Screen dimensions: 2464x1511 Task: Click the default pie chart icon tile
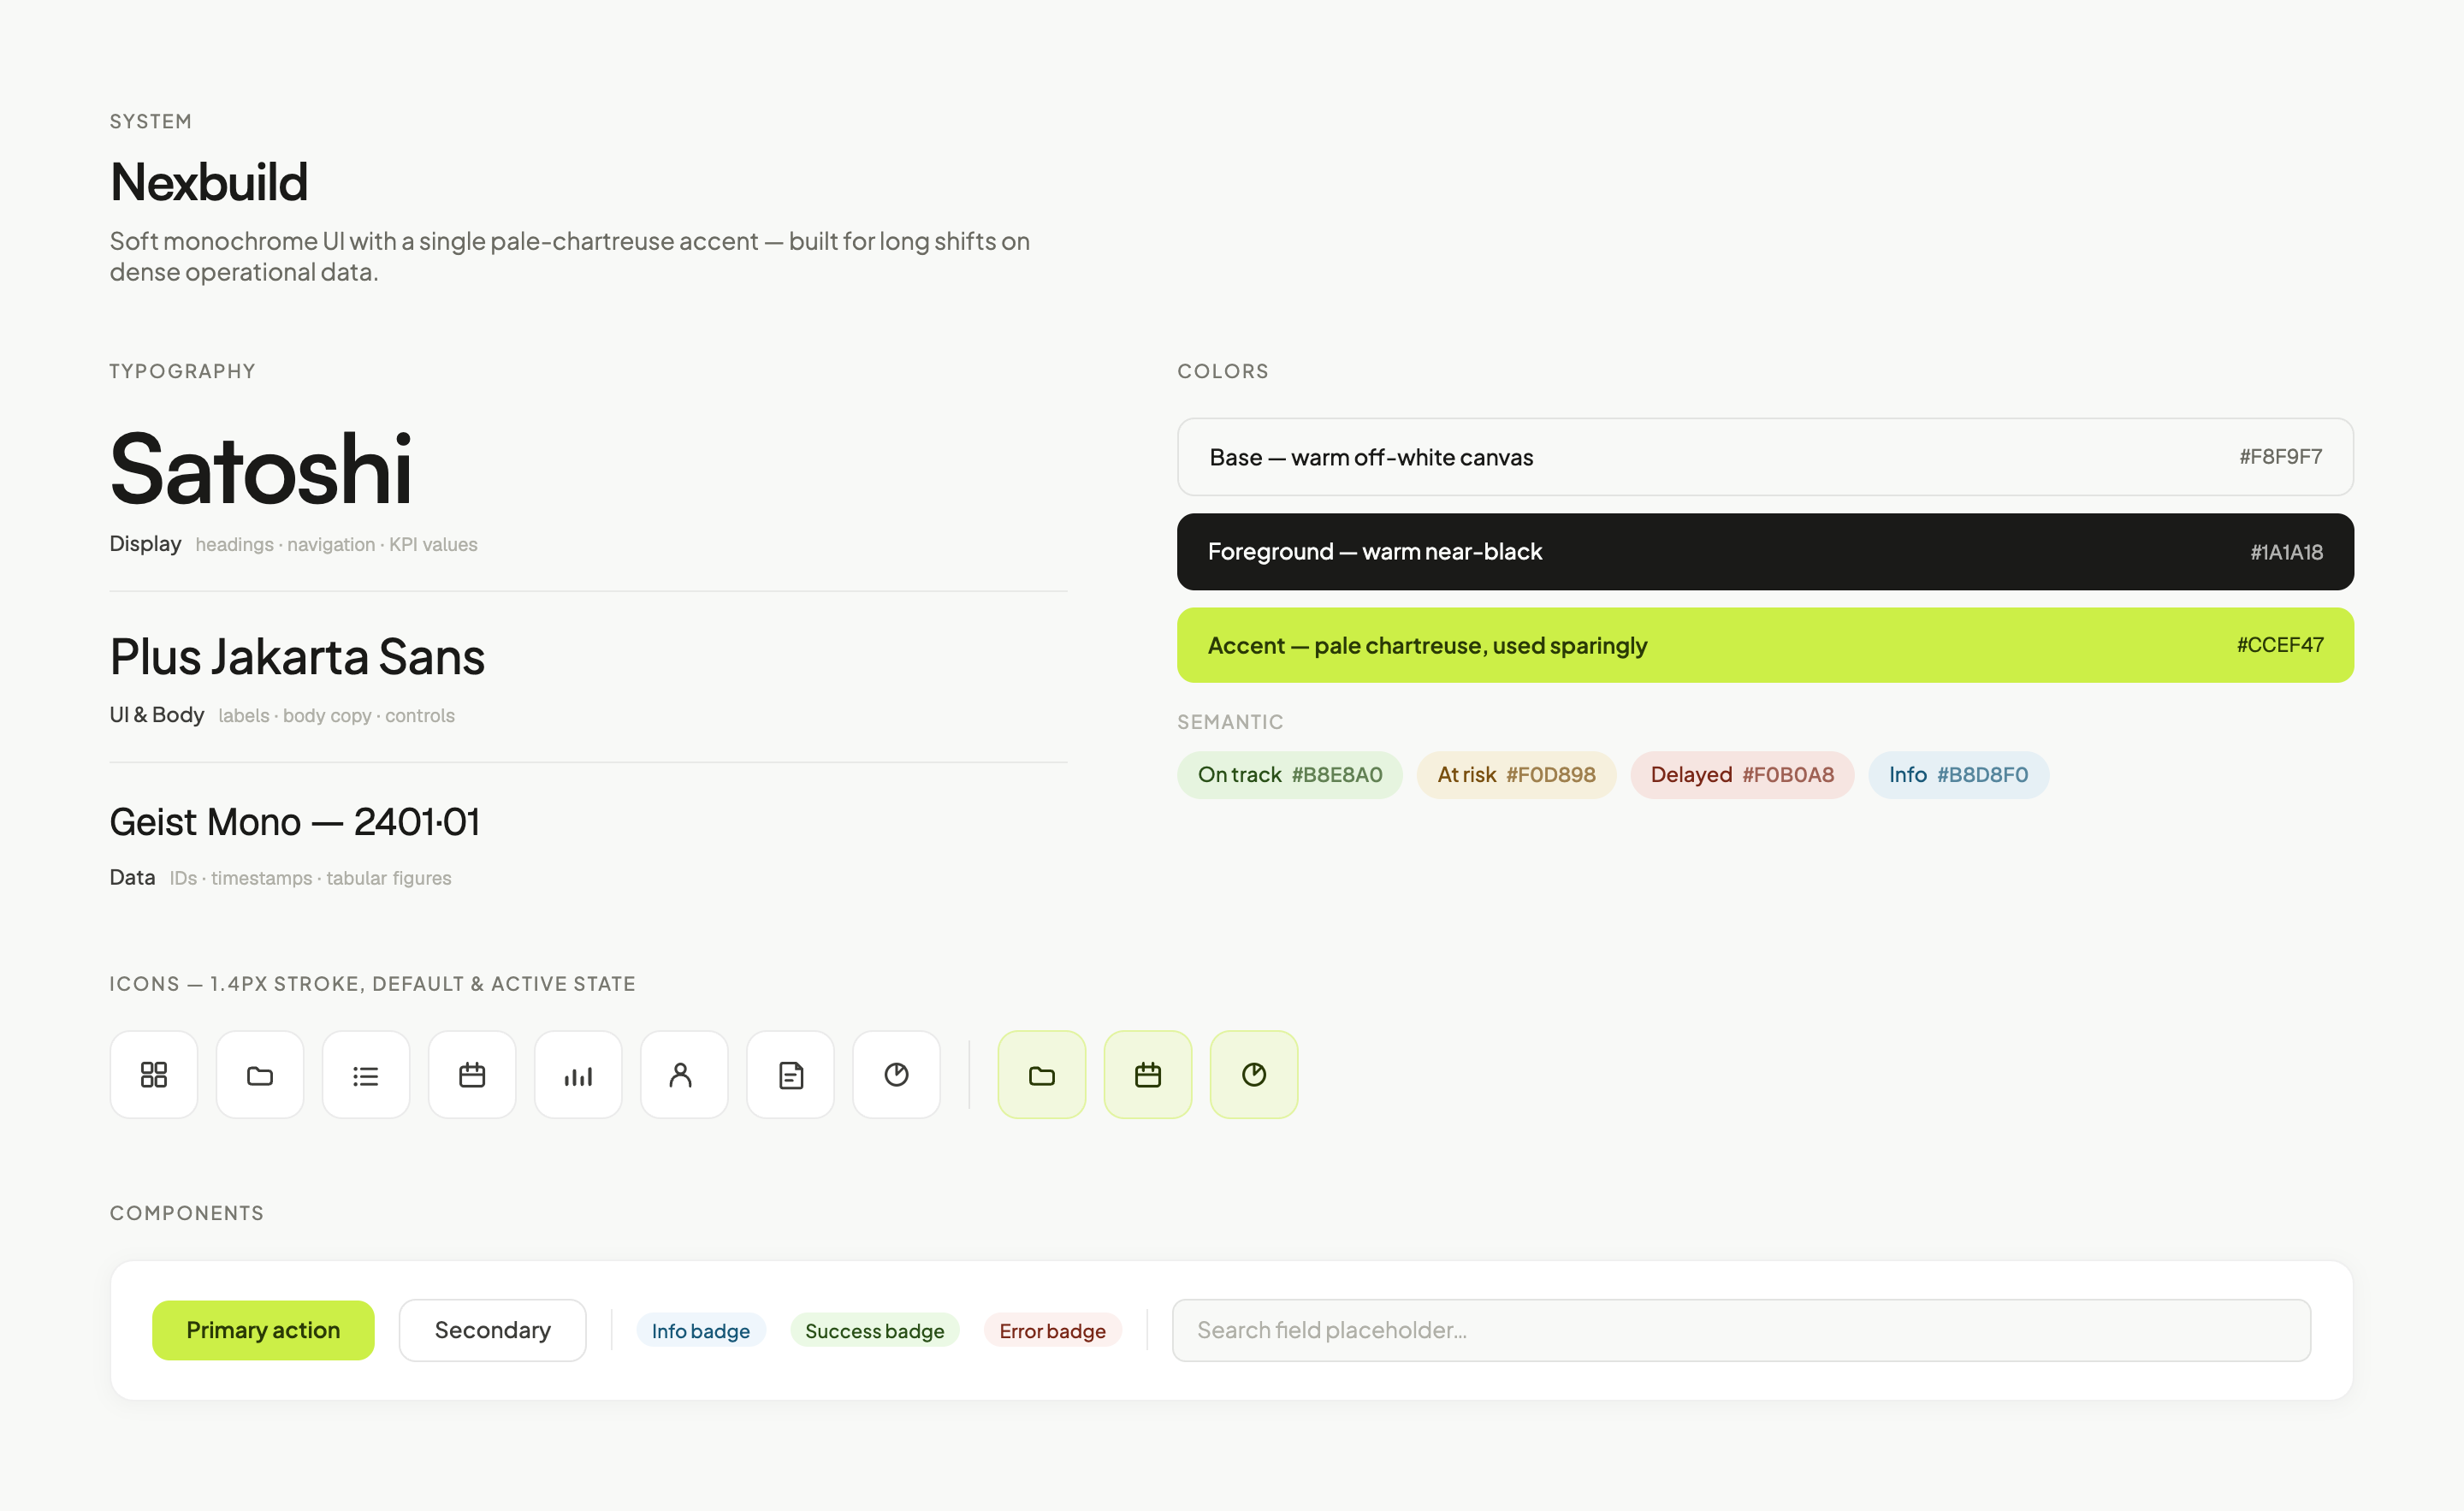pos(896,1075)
